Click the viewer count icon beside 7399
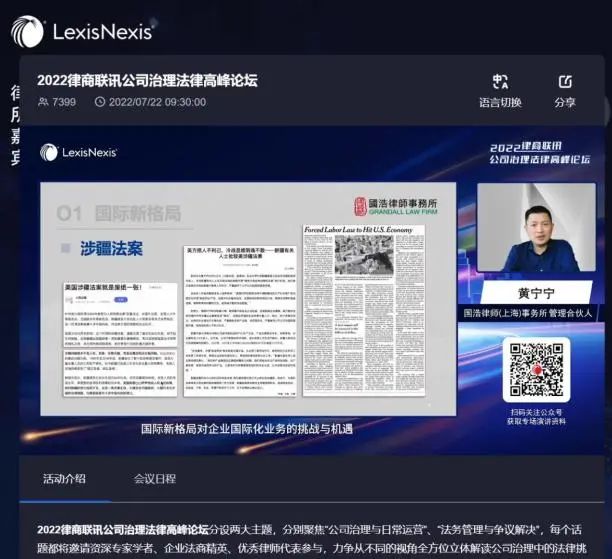 (43, 102)
